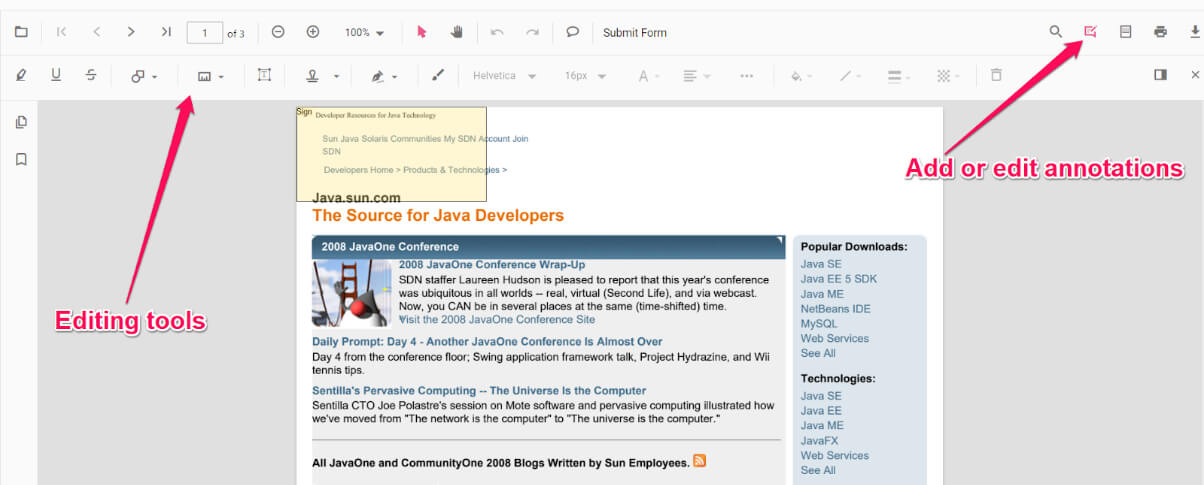The height and width of the screenshot is (485, 1204).
Task: Click the 2008 JavaOne Conference header bar
Action: pos(549,247)
